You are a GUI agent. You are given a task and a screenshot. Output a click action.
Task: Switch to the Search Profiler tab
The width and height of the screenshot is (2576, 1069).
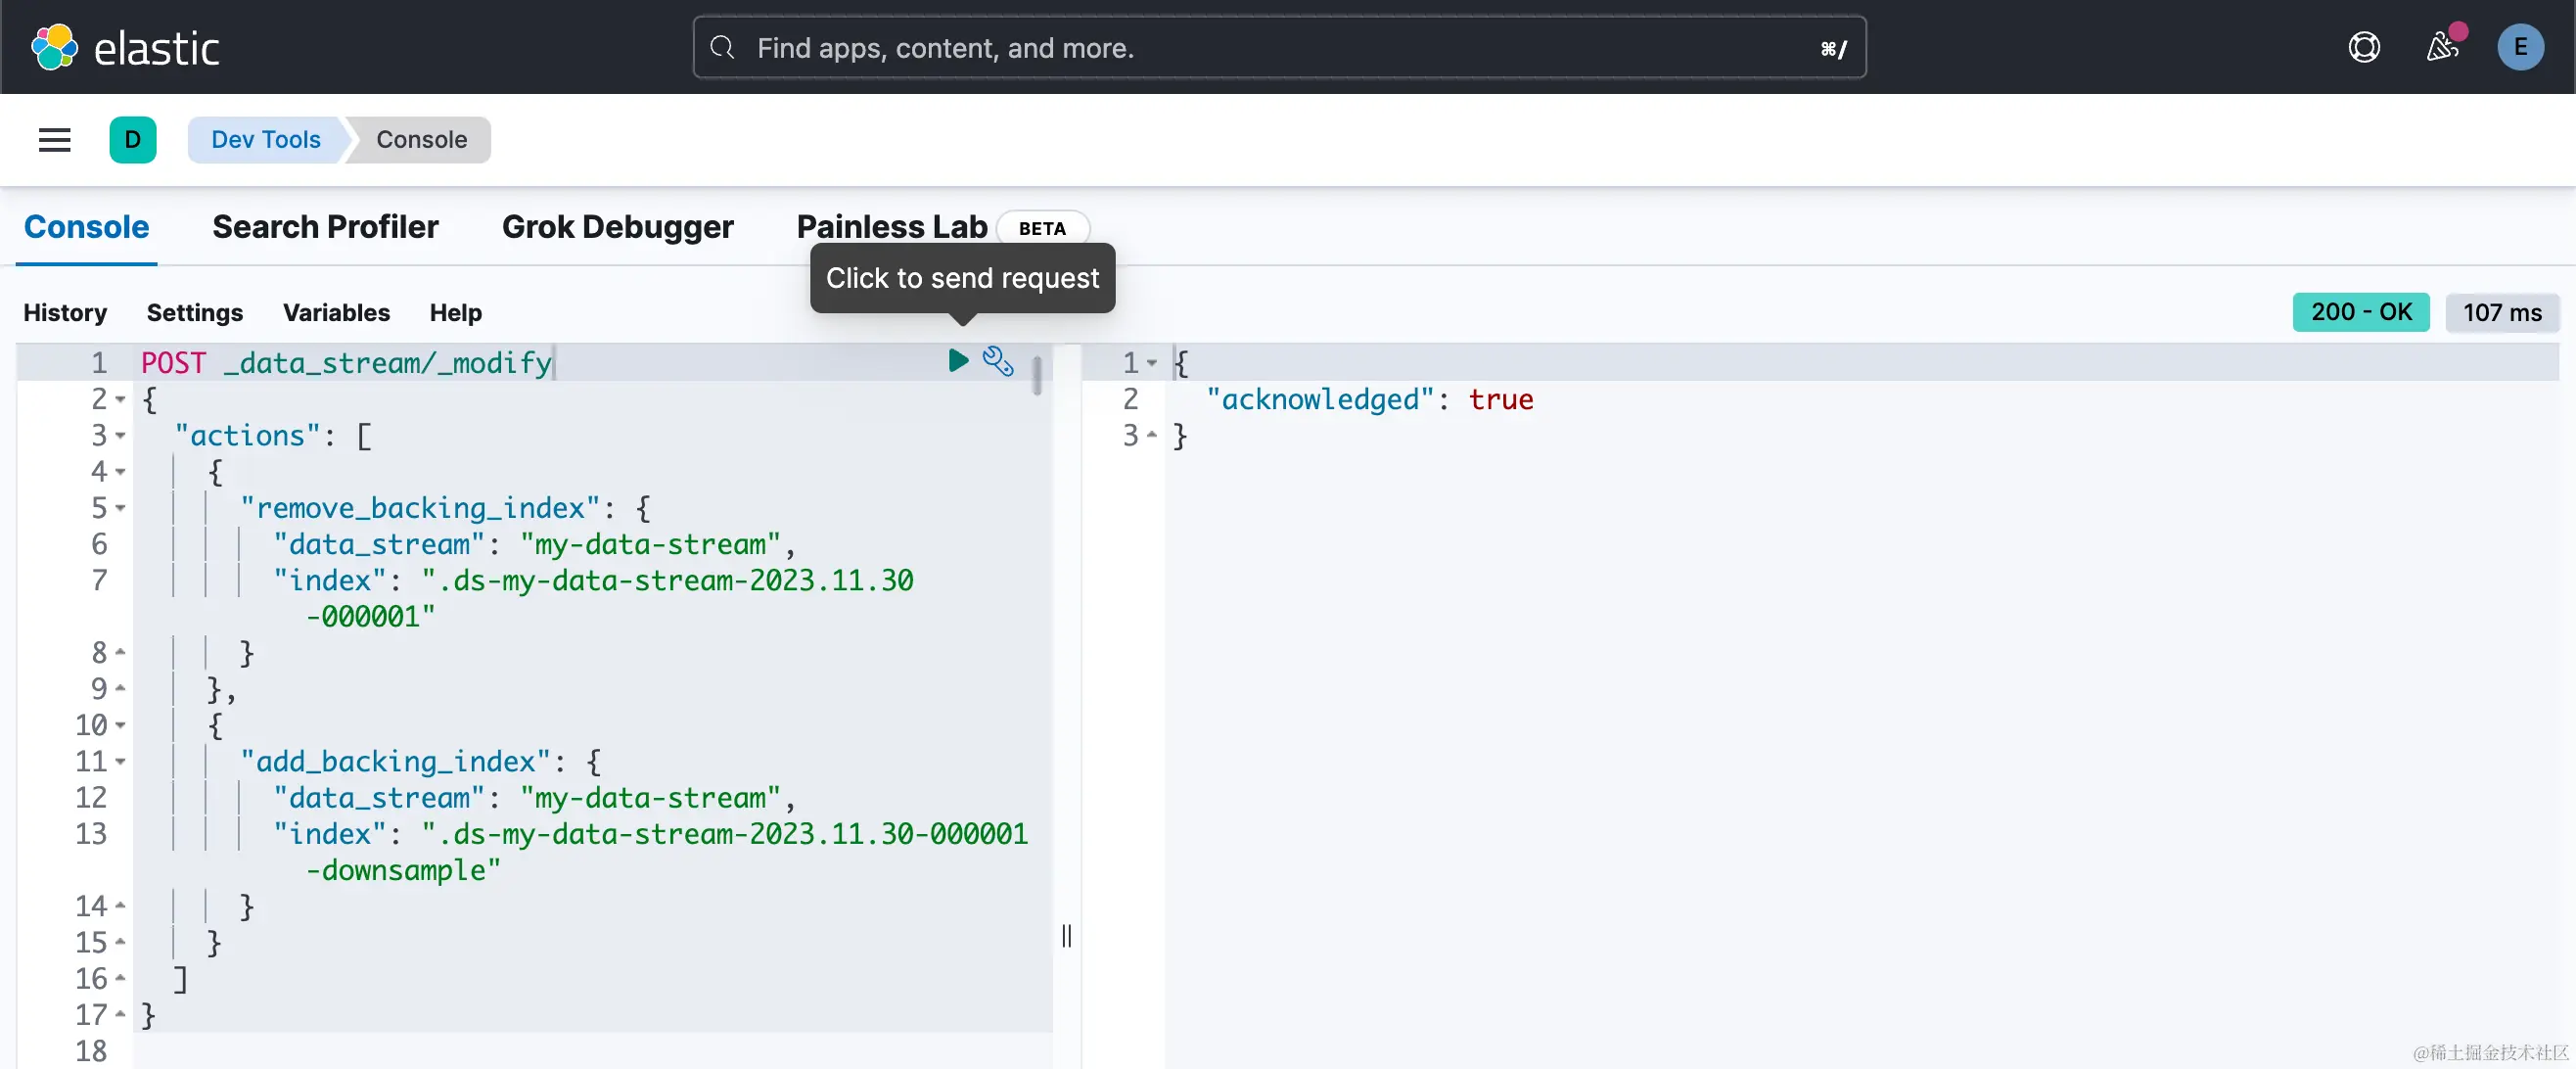coord(325,227)
